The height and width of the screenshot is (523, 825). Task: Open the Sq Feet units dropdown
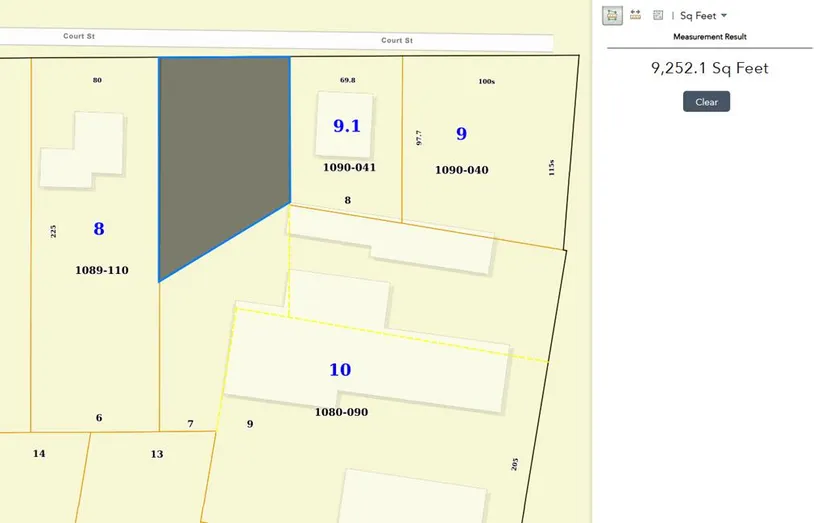point(704,16)
